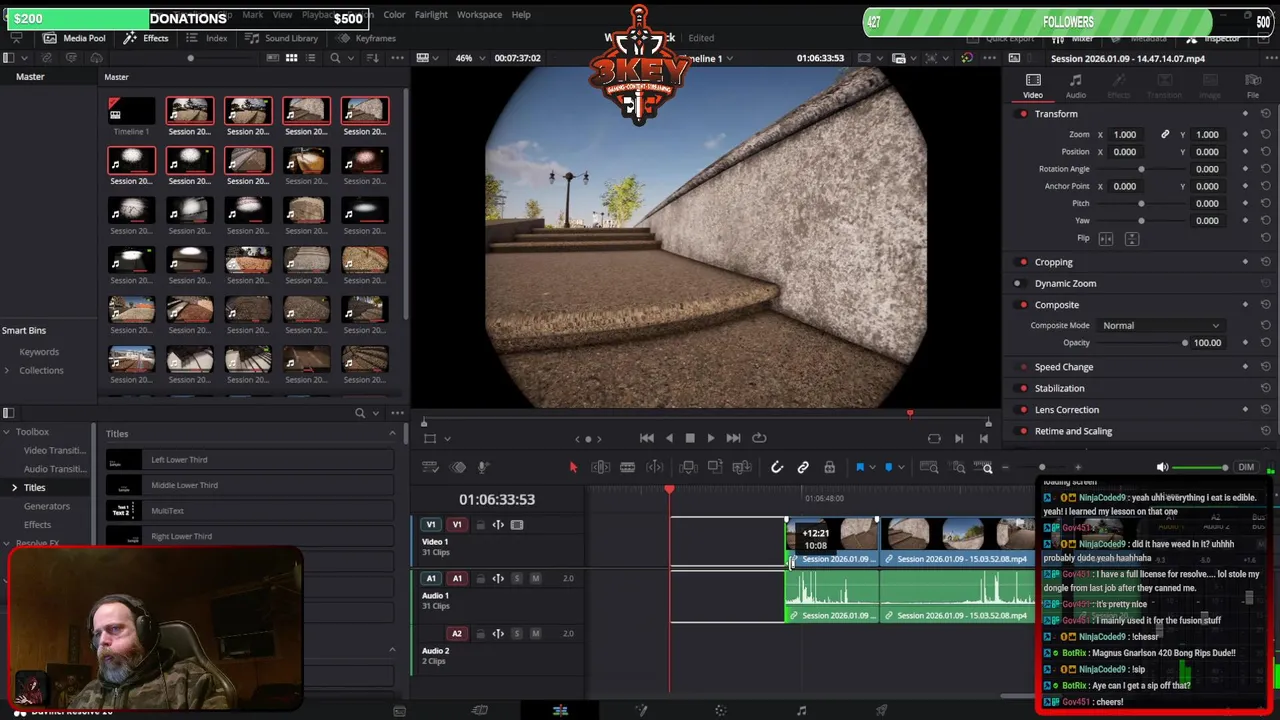Toggle the Transform section enable switch
Image resolution: width=1280 pixels, height=720 pixels.
(x=1023, y=114)
